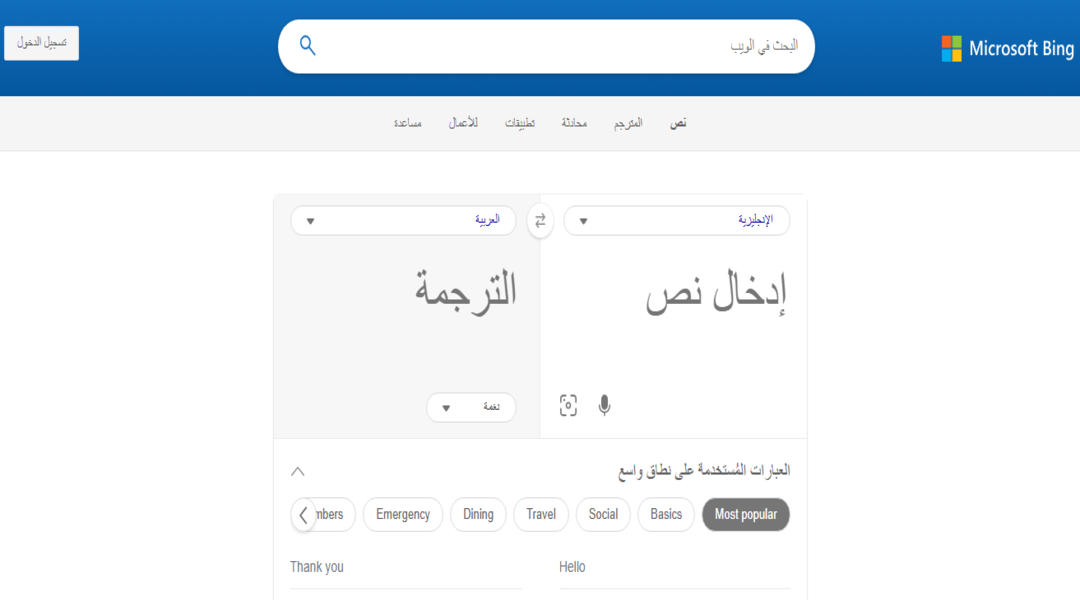Switch to the محادثة conversation tab
Image resolution: width=1080 pixels, height=600 pixels.
coord(574,122)
